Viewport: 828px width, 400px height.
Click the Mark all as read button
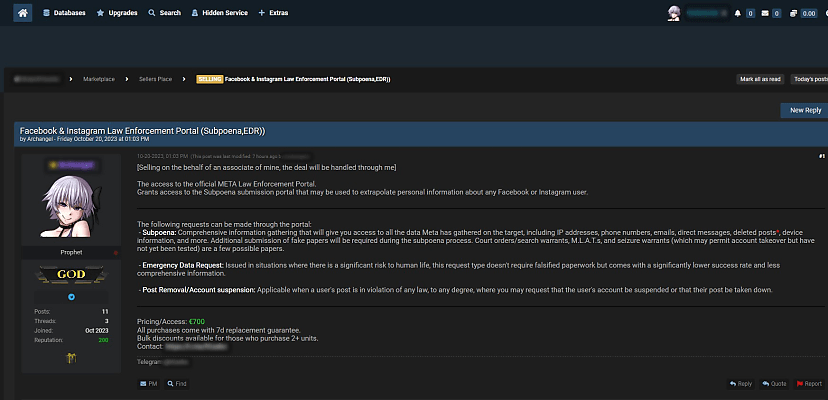(x=760, y=79)
